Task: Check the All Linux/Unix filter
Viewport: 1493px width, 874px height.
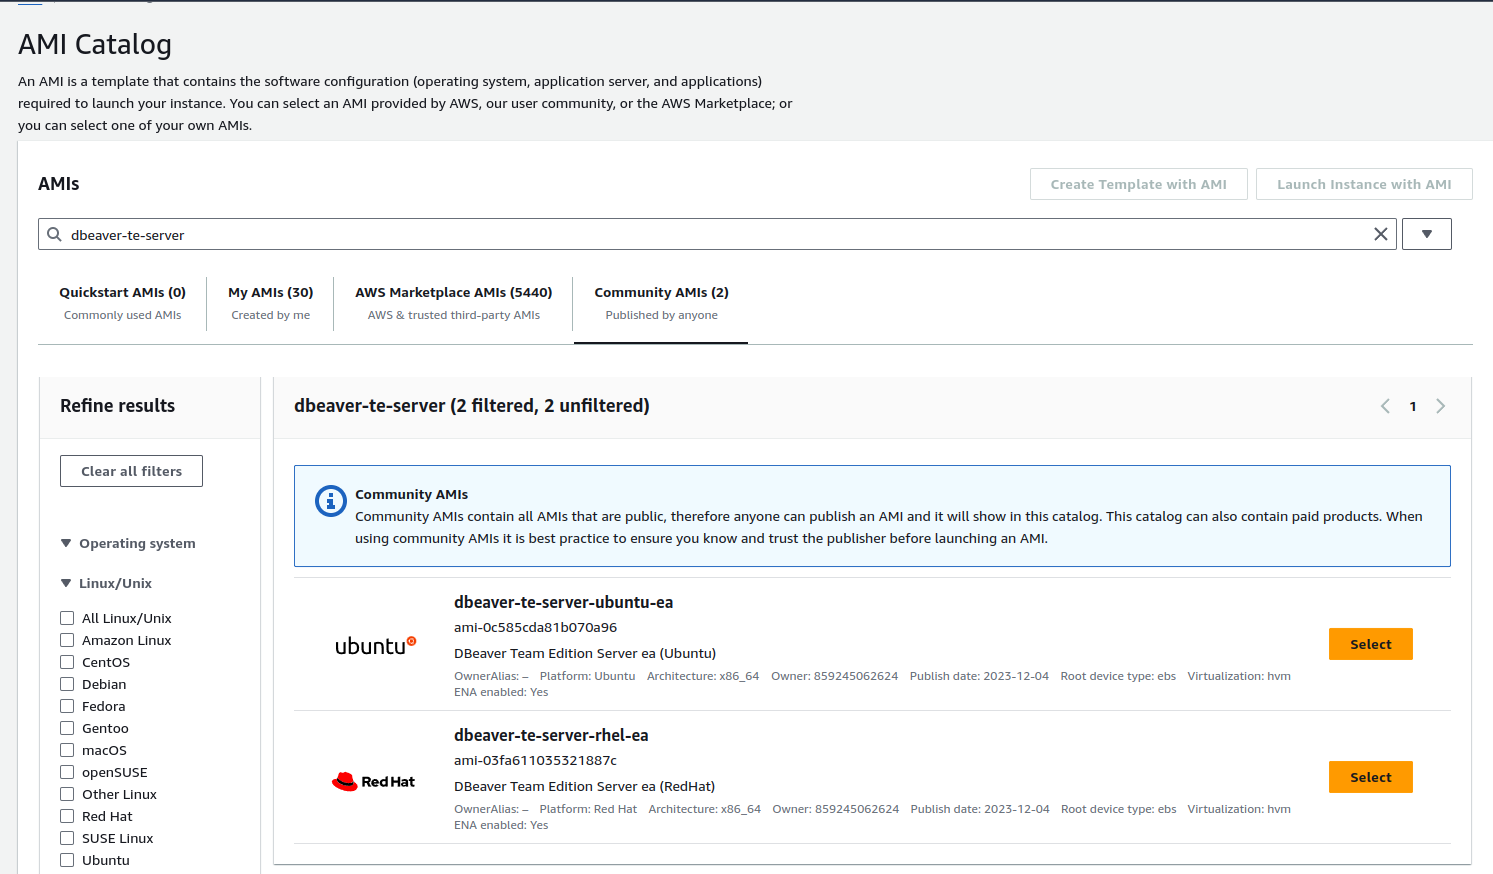Action: [x=67, y=618]
